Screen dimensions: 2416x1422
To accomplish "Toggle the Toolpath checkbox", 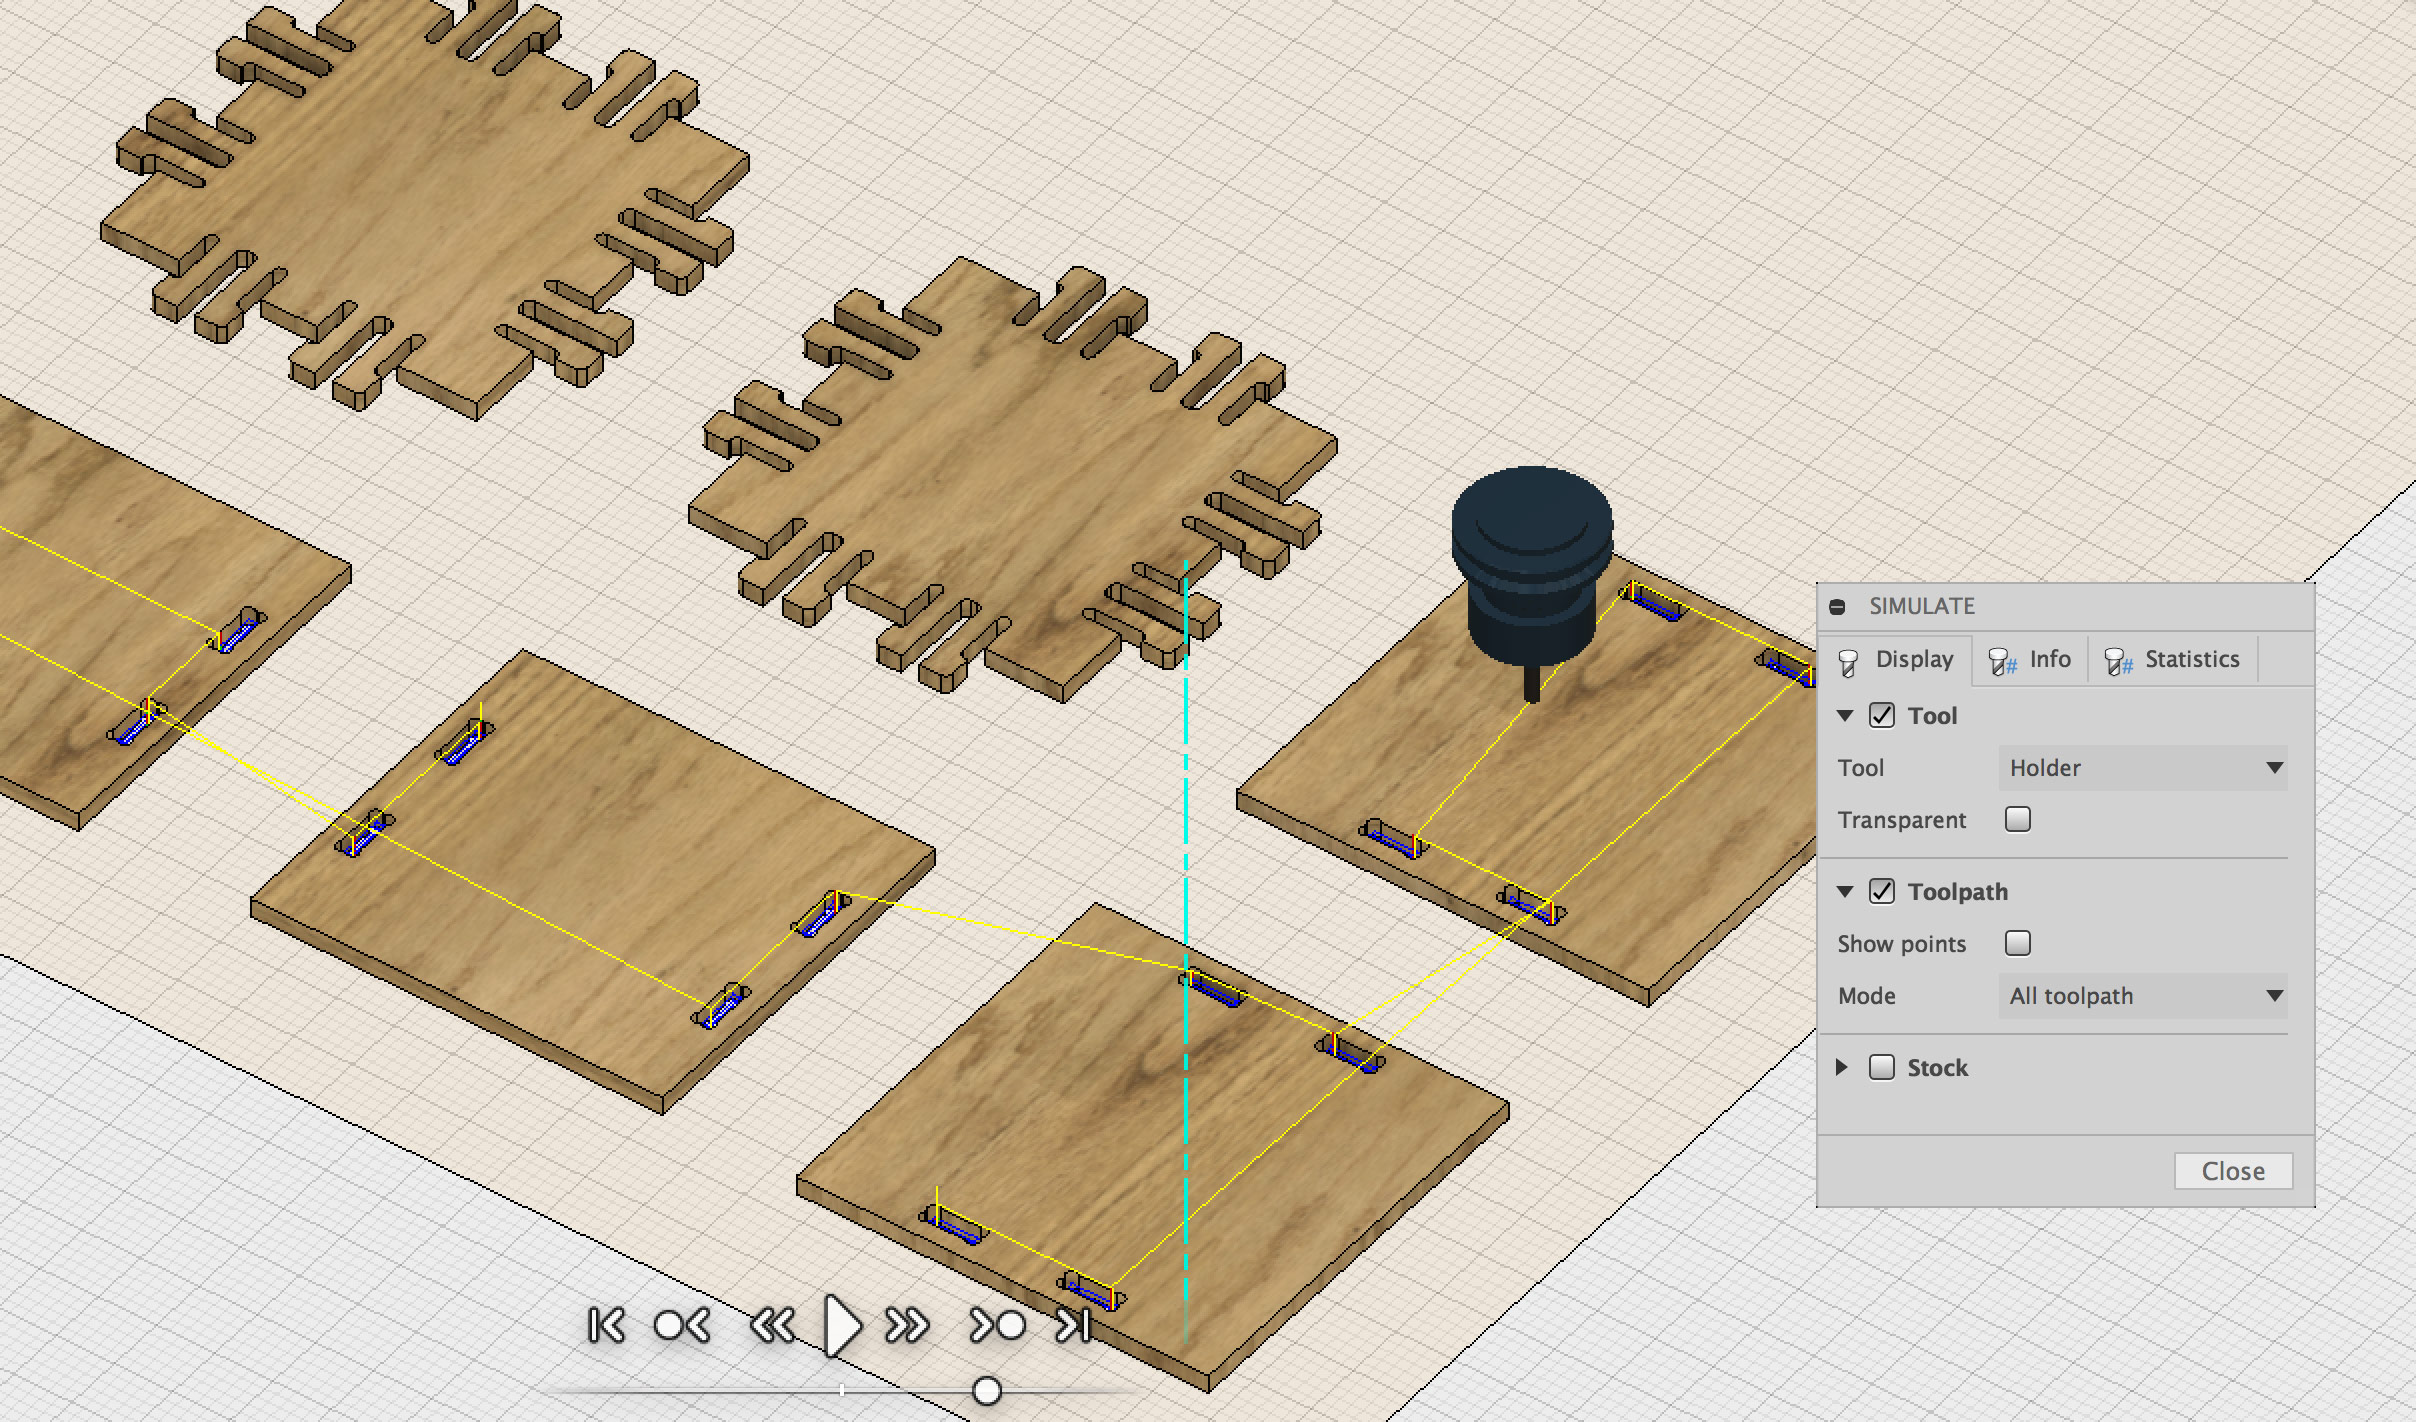I will (1882, 892).
